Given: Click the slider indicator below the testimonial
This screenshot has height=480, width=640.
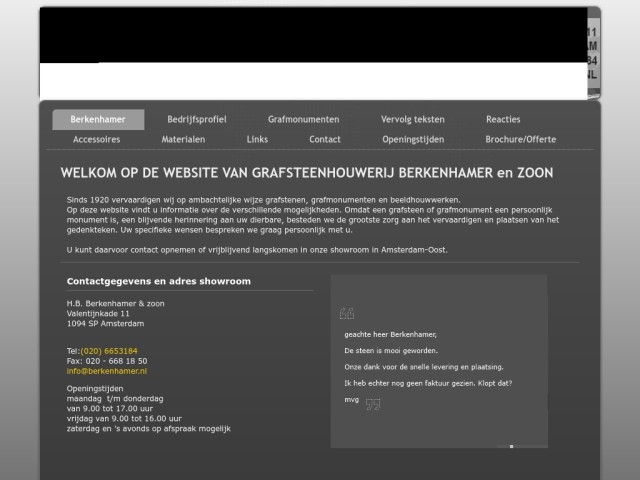Looking at the screenshot, I should (511, 446).
